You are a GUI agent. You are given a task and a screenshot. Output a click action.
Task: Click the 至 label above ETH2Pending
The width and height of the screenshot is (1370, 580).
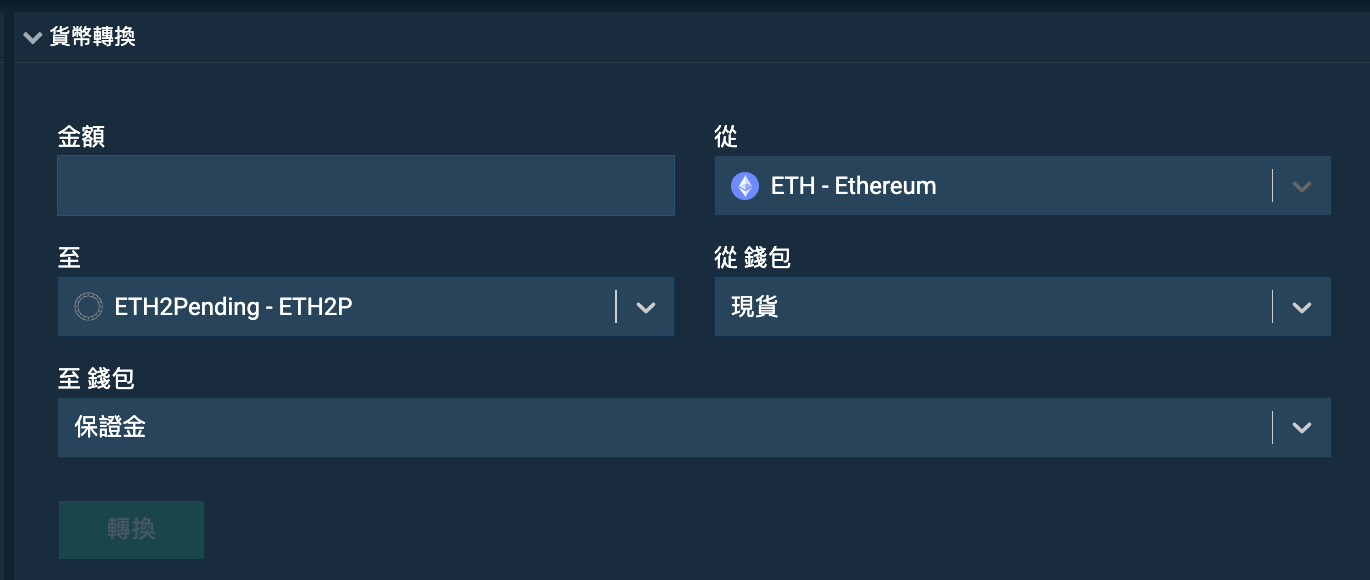tap(69, 258)
